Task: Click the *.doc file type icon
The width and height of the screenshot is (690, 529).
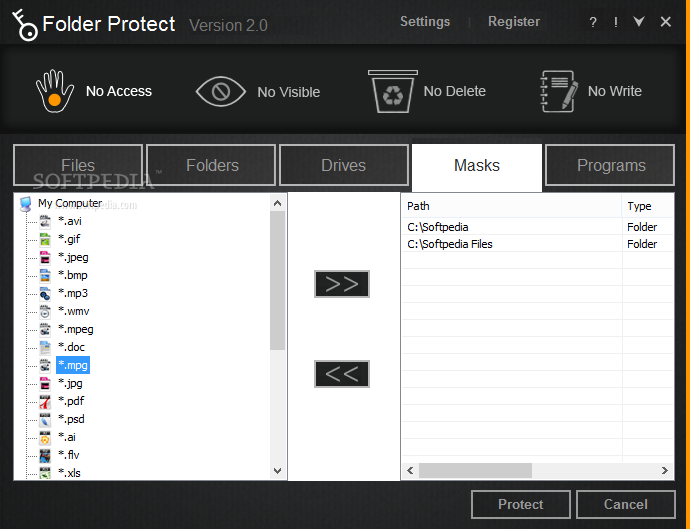Action: (x=45, y=348)
